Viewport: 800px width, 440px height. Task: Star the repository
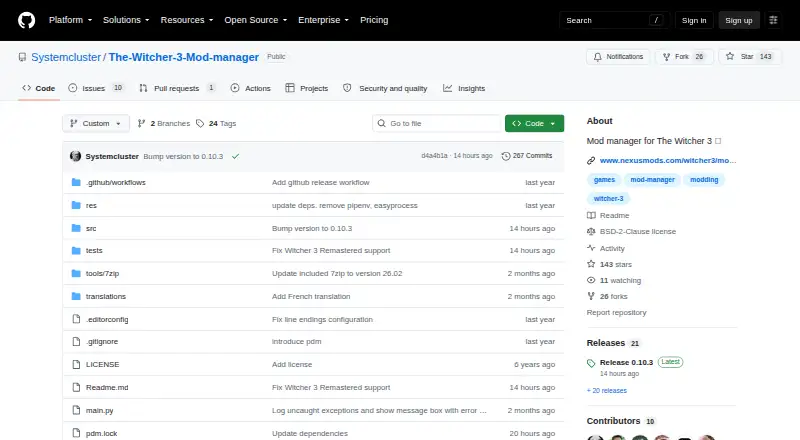[x=749, y=57]
